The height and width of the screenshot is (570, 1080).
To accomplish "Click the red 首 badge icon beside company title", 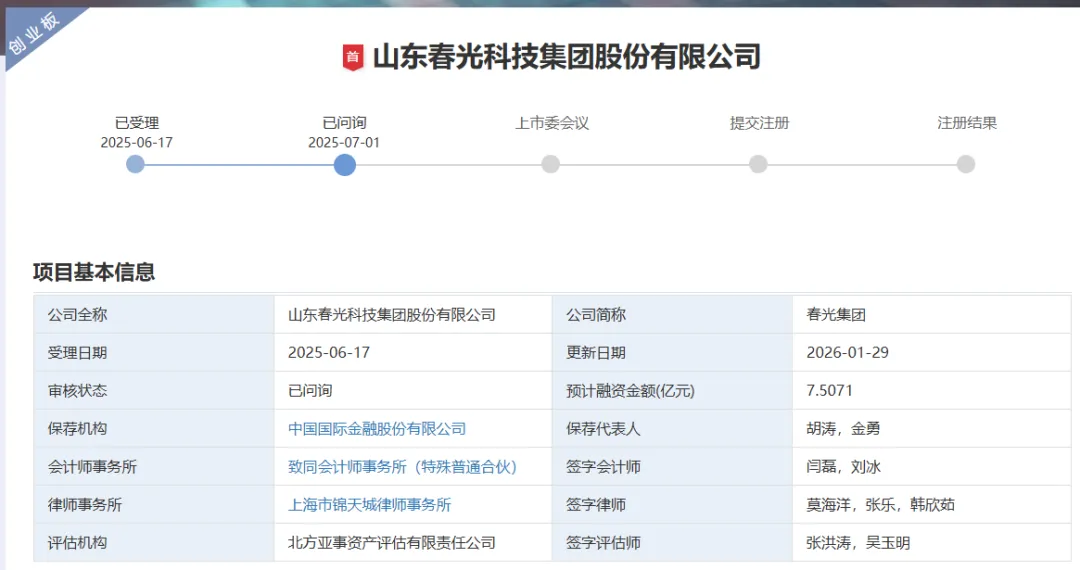I will (353, 57).
